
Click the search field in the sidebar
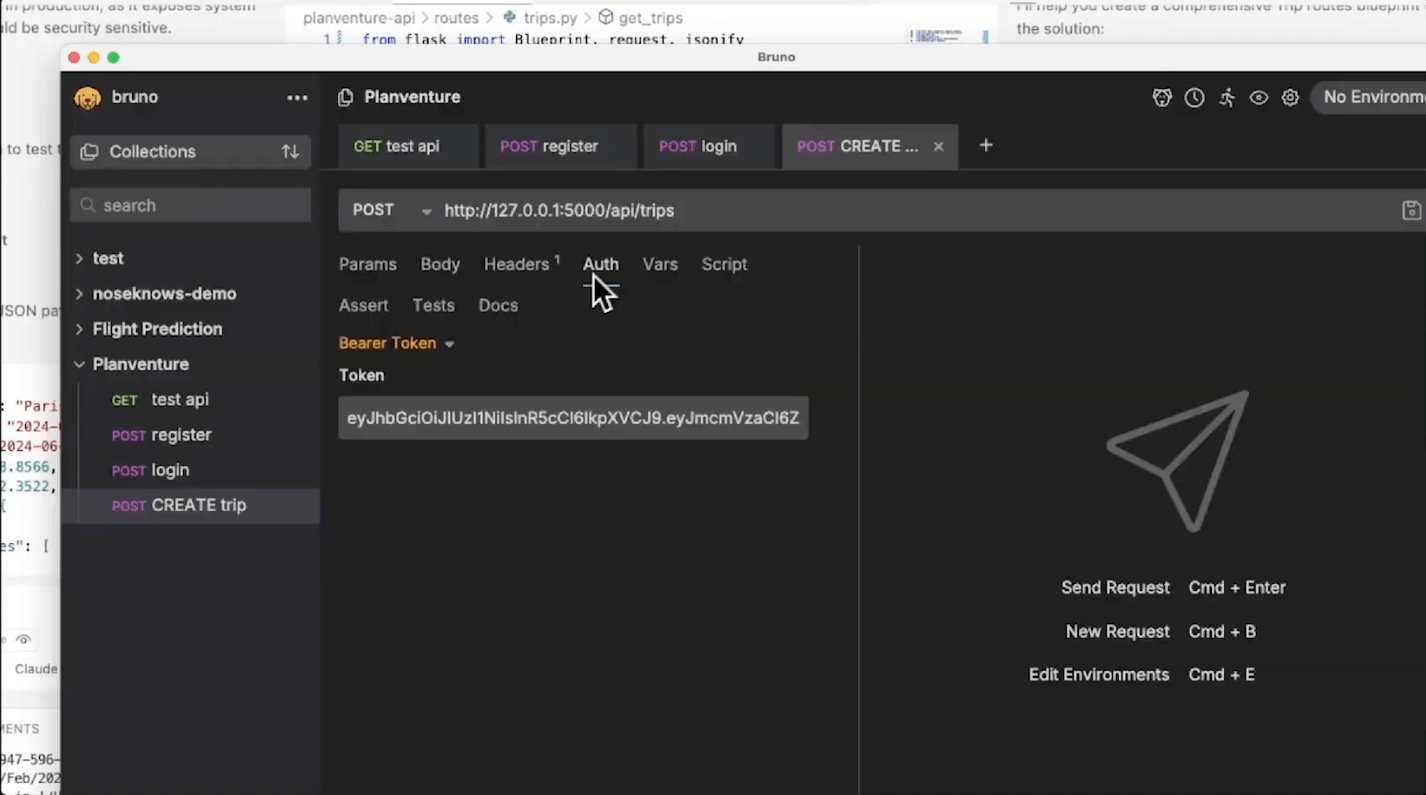(190, 205)
